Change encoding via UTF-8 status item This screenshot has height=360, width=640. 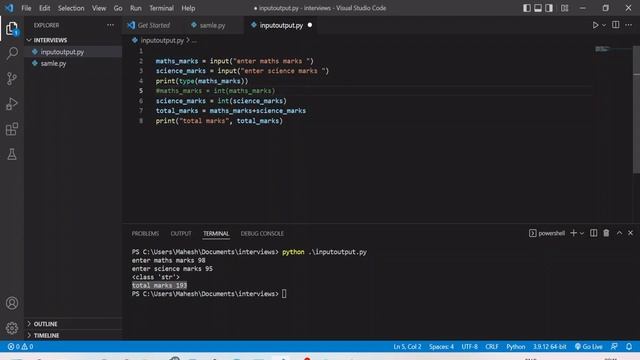coord(469,347)
